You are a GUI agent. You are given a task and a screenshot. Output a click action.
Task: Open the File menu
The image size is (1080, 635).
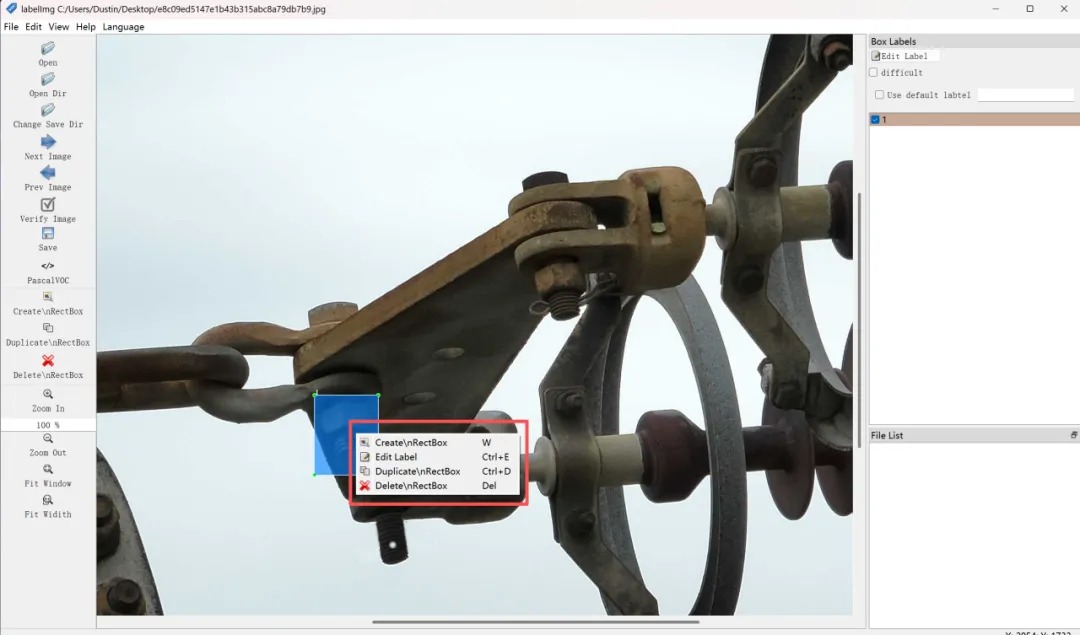(11, 27)
